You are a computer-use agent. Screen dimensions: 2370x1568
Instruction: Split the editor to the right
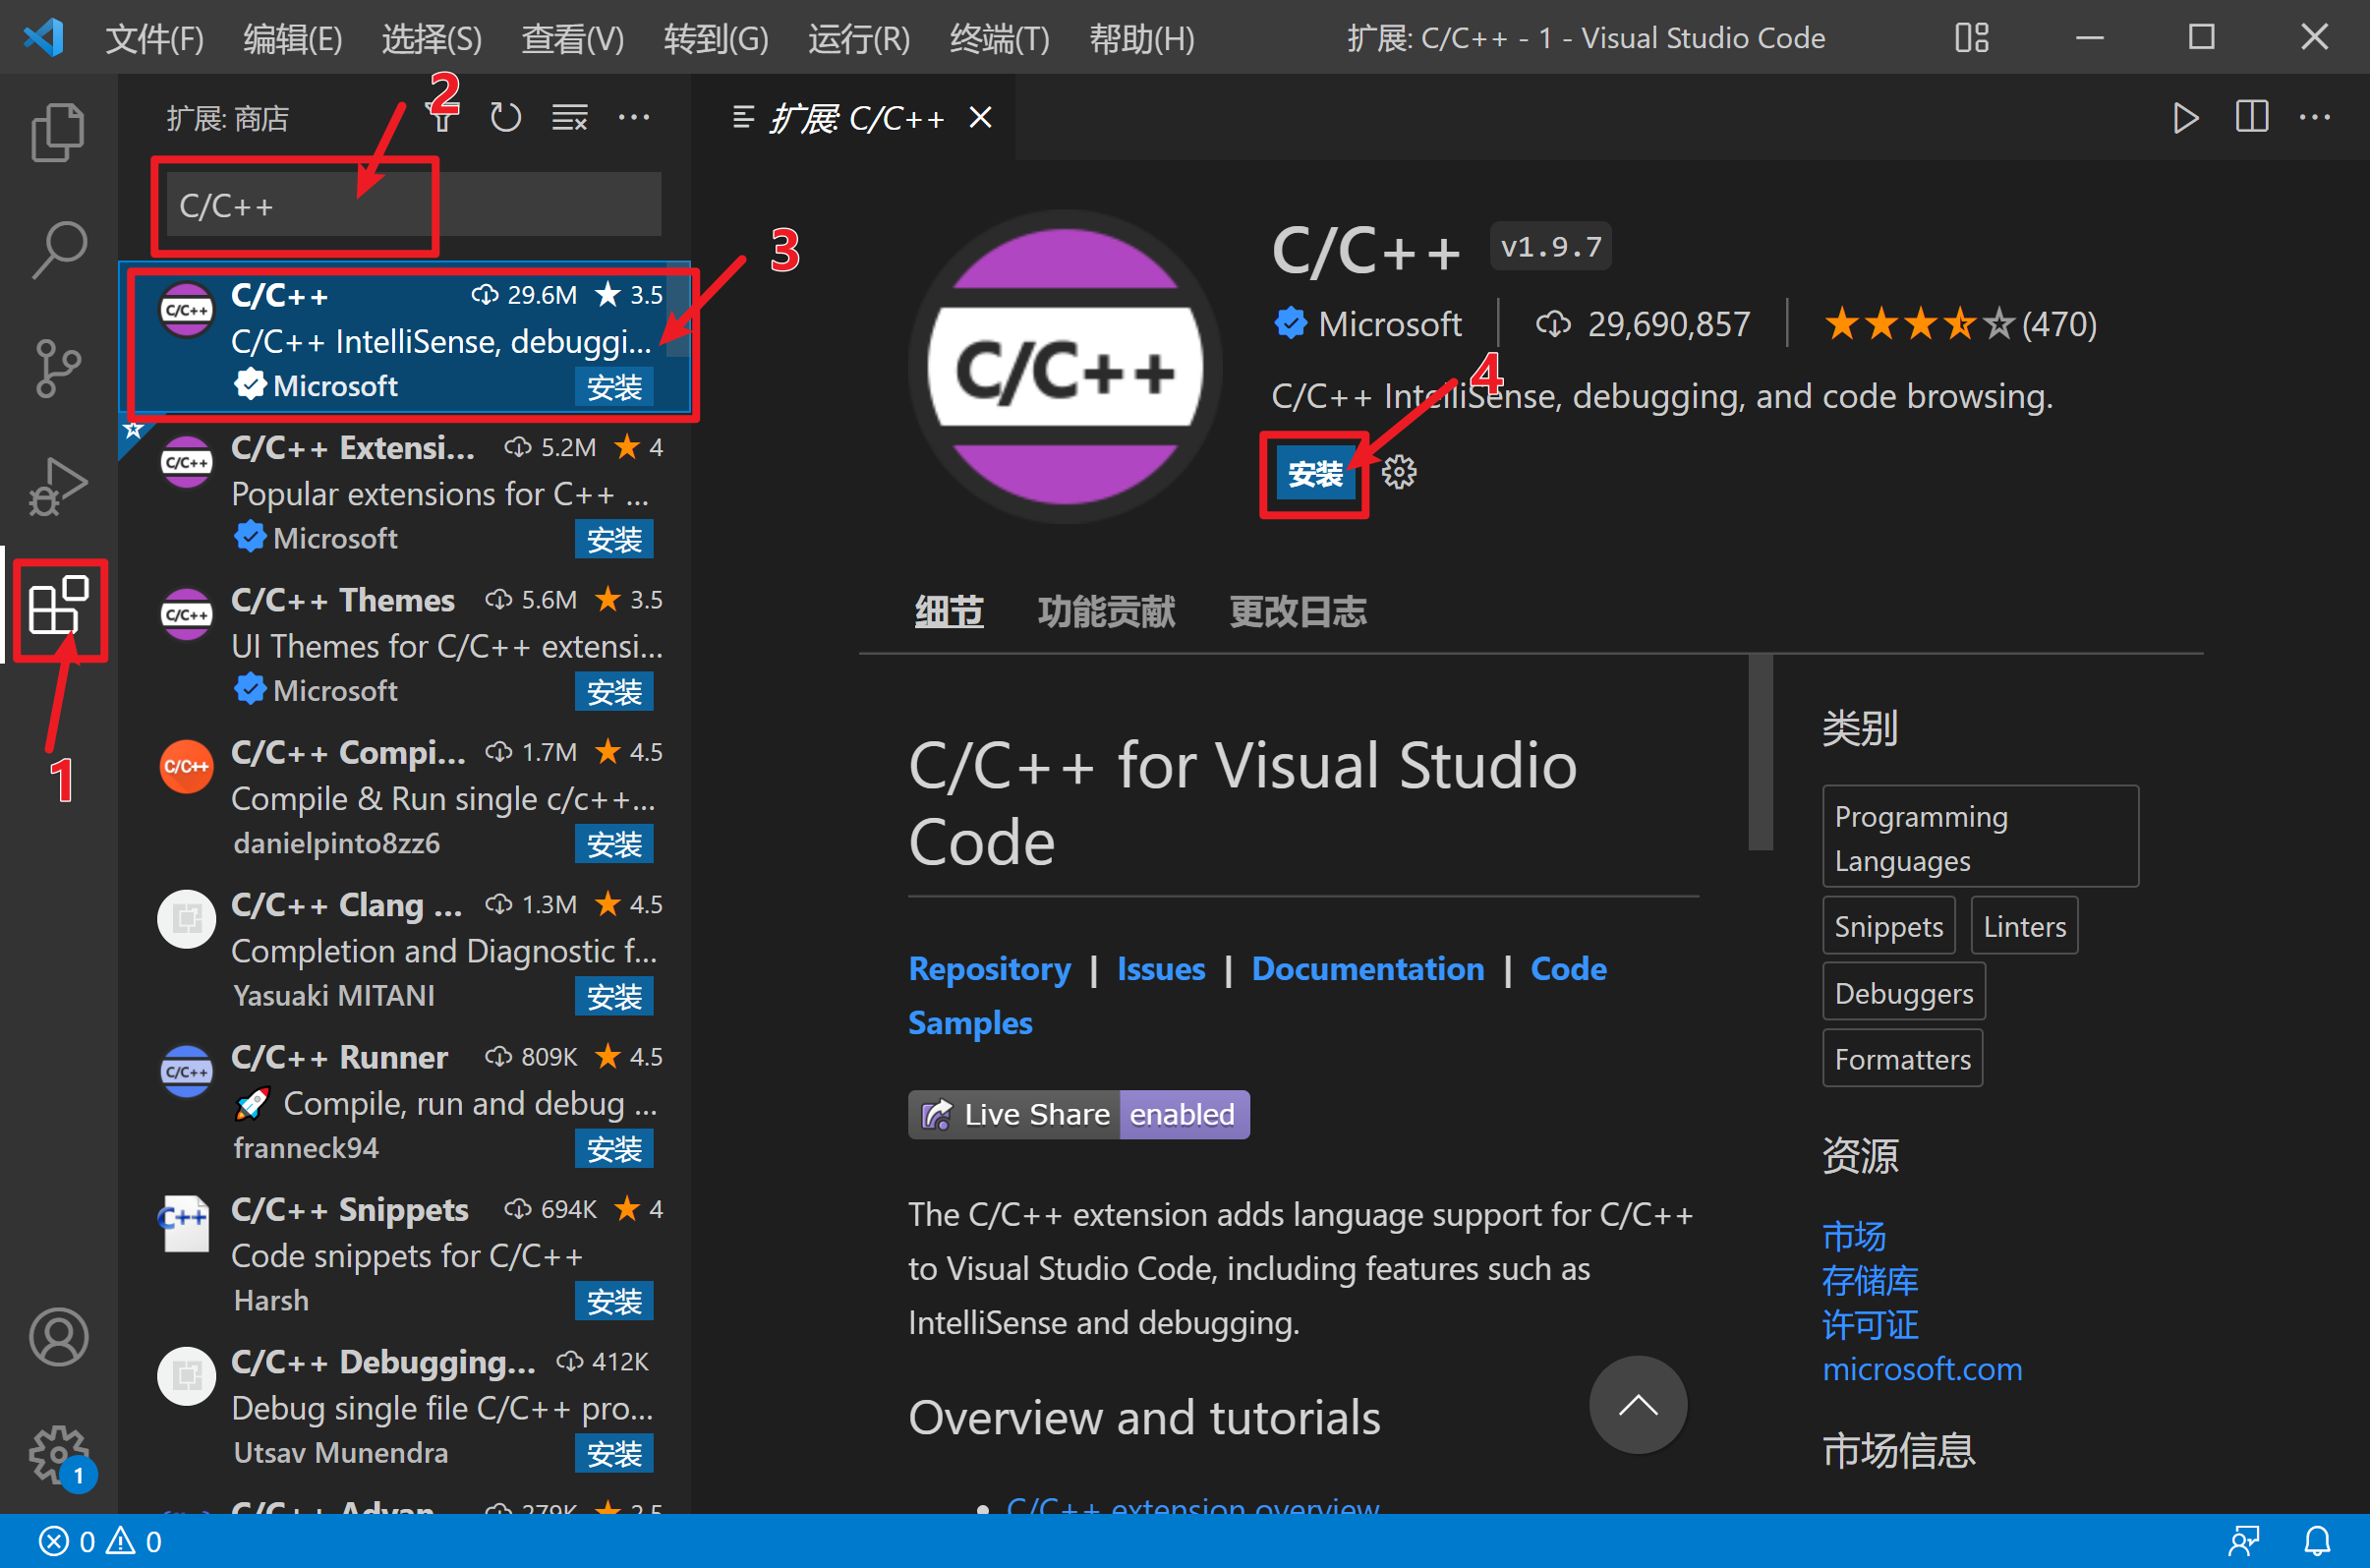coord(2250,117)
